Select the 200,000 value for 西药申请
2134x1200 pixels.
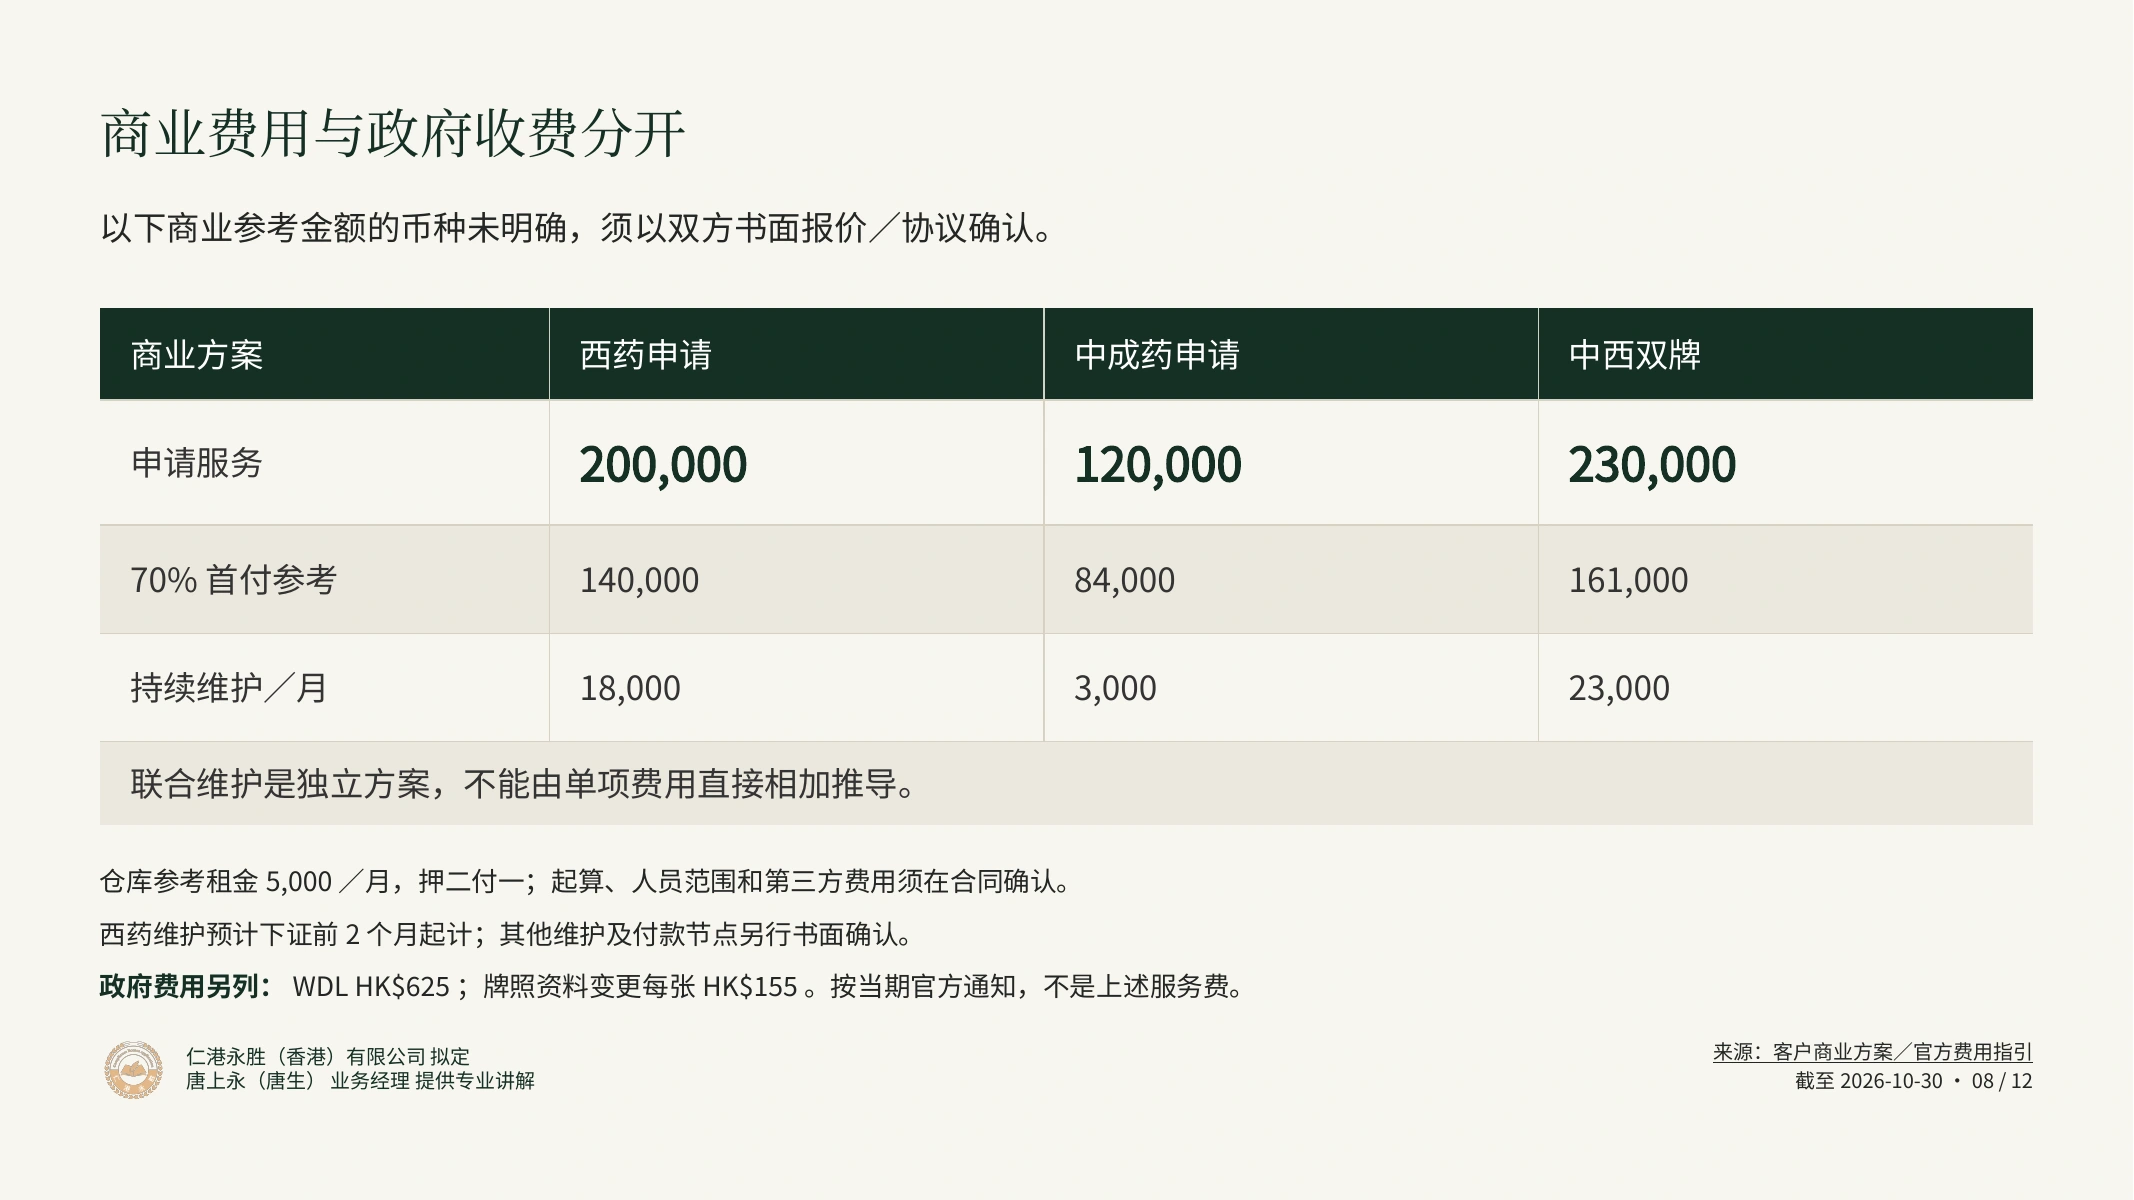(663, 464)
